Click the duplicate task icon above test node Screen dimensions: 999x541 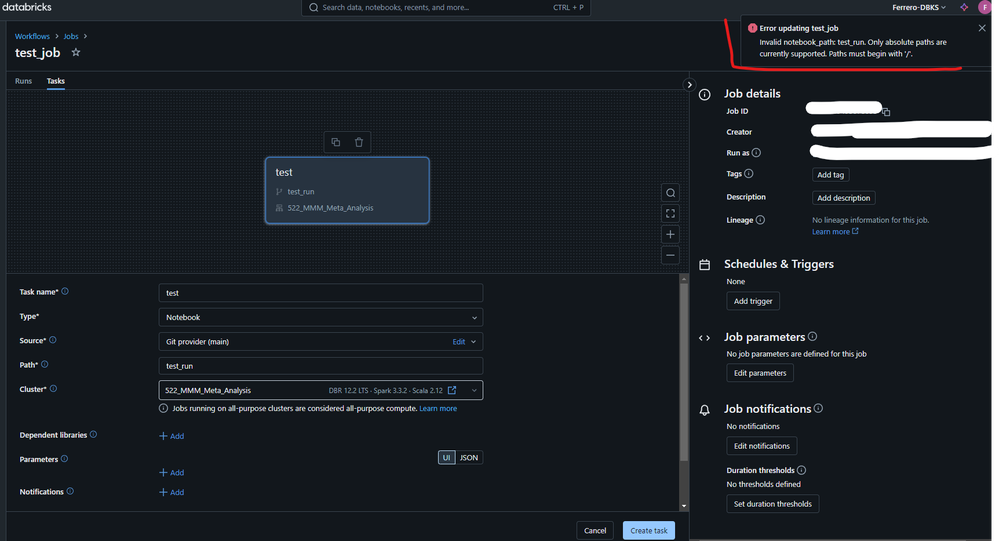point(336,142)
